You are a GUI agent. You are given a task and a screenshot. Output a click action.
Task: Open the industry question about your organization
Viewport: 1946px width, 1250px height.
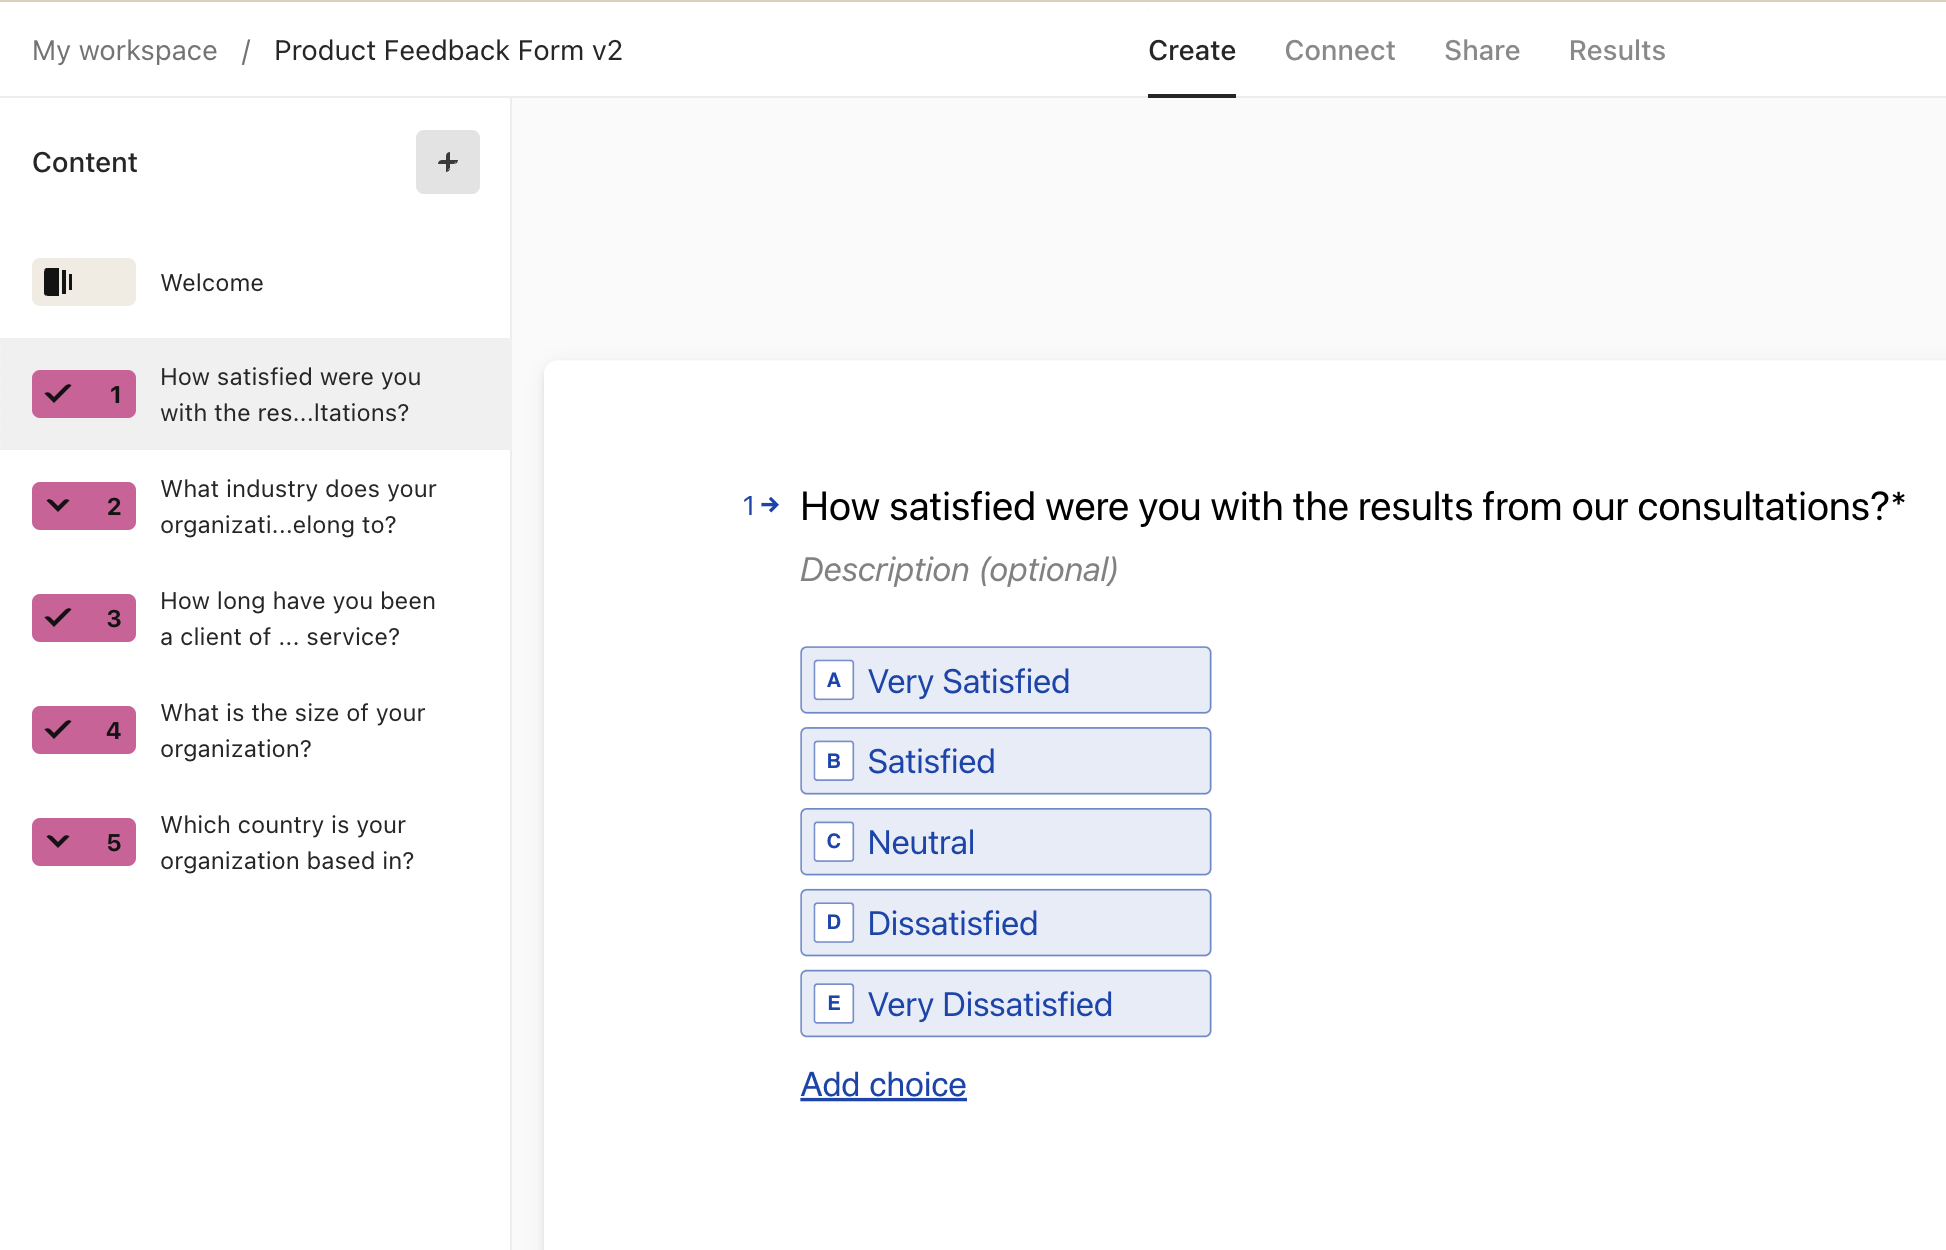click(297, 506)
